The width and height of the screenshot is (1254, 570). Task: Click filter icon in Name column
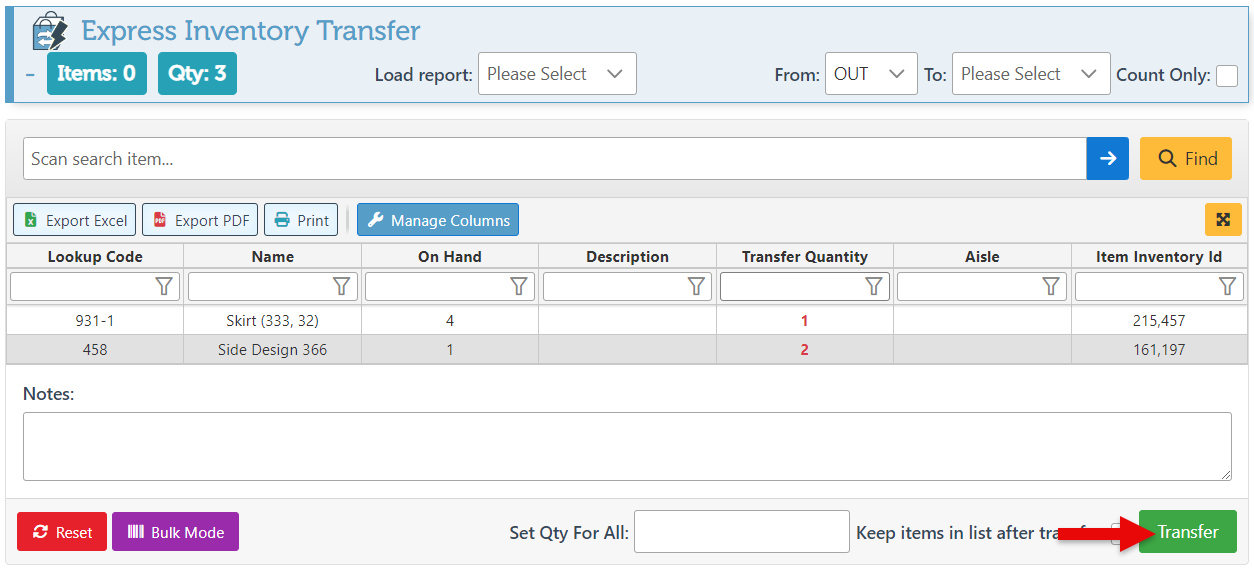click(342, 287)
